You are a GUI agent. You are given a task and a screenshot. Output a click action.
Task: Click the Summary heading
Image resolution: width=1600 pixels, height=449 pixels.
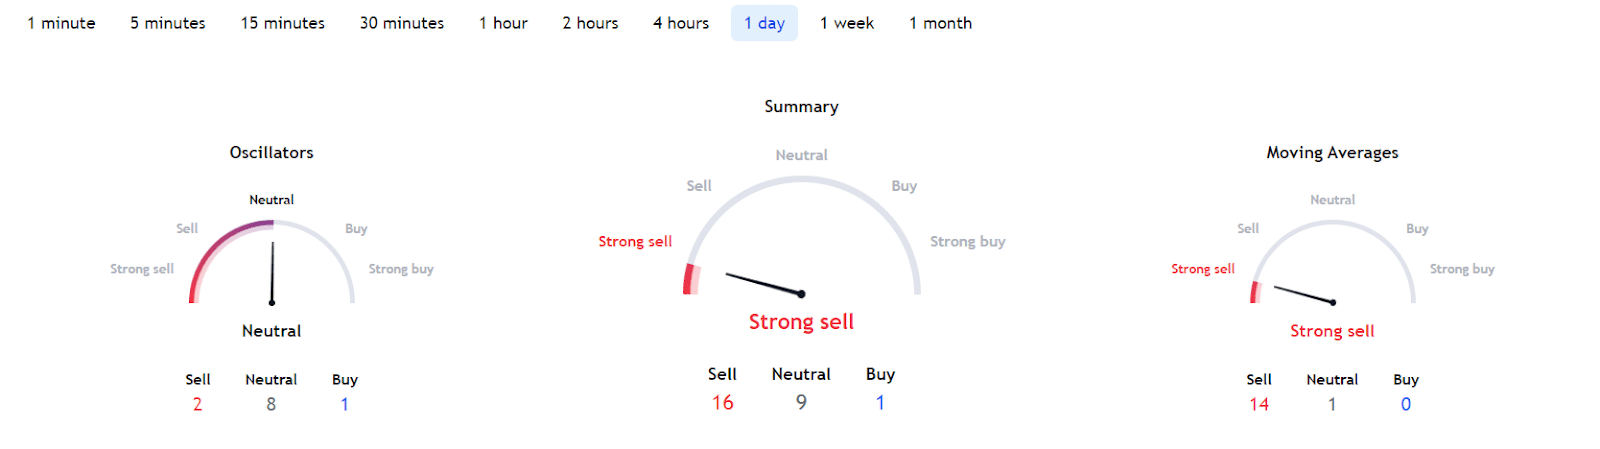(801, 107)
